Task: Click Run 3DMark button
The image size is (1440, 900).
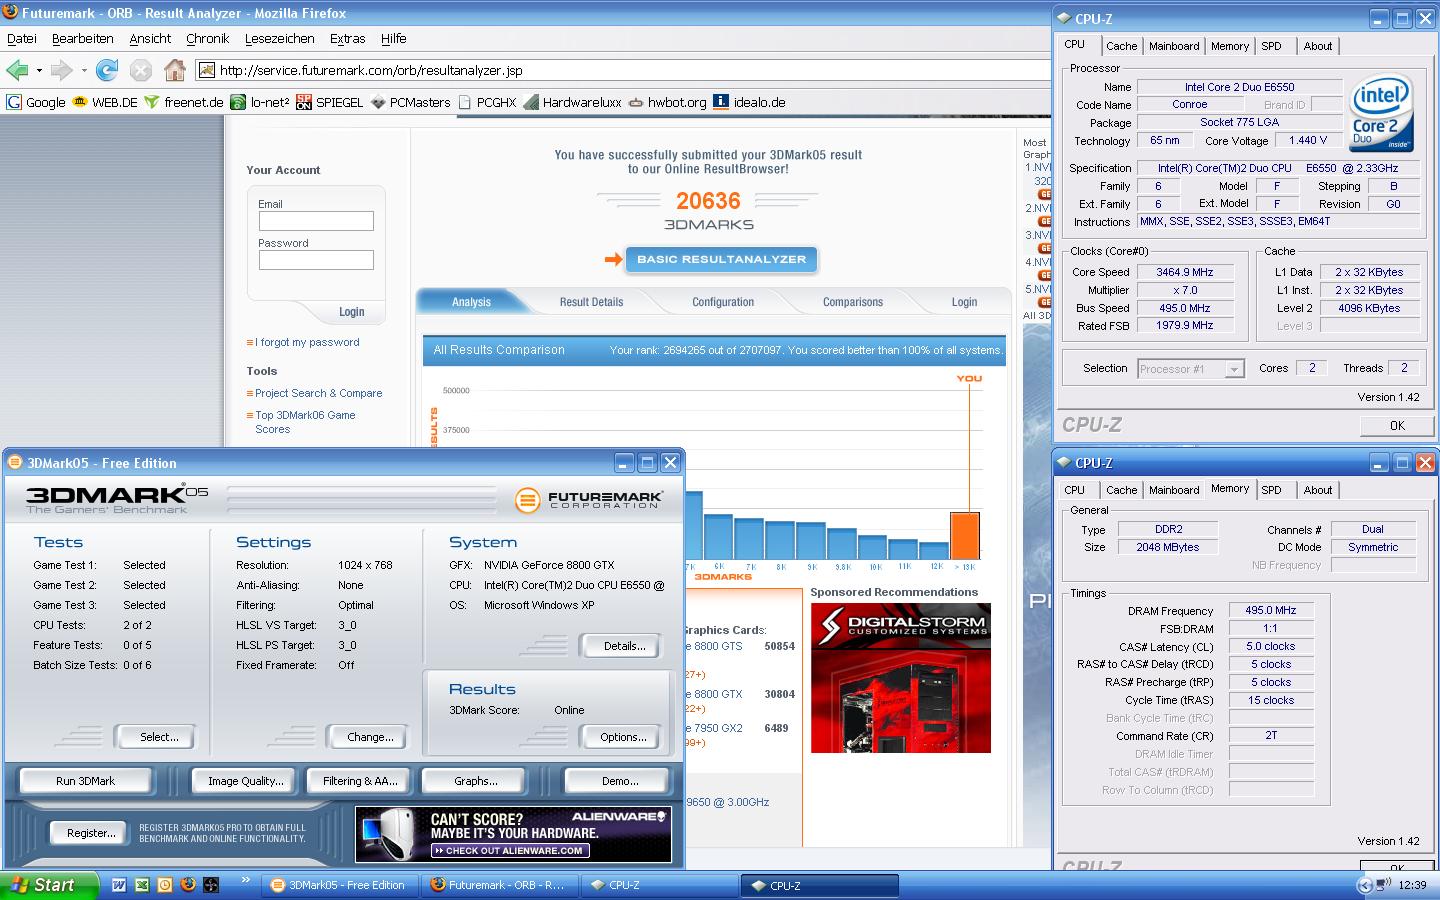Action: click(x=85, y=781)
